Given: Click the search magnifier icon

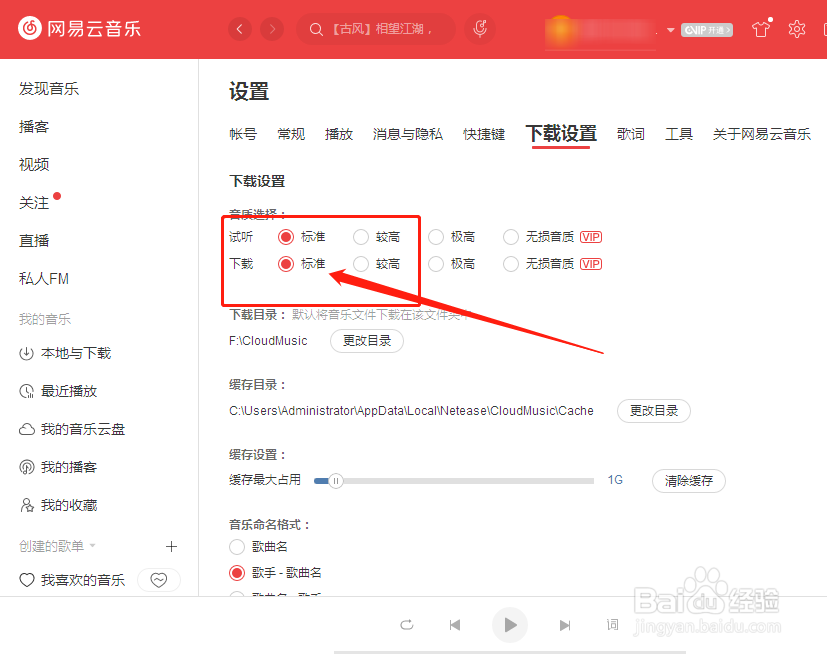Looking at the screenshot, I should [316, 30].
